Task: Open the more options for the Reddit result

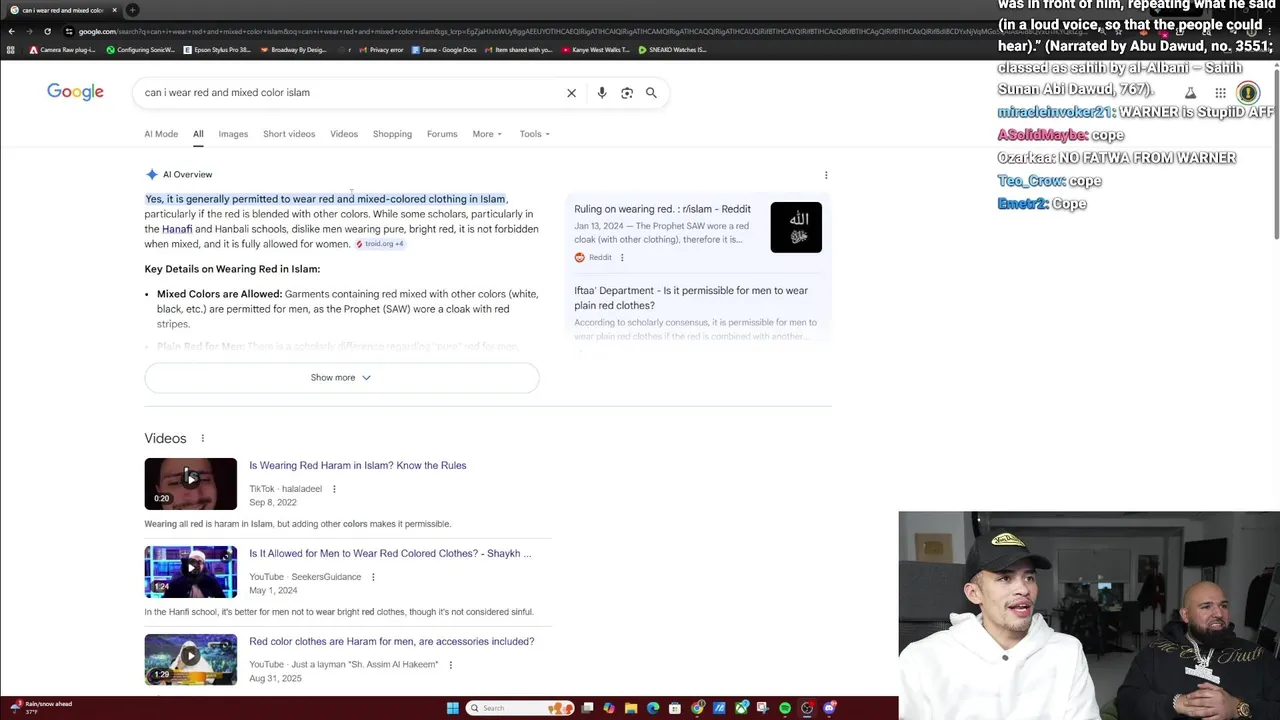Action: [622, 257]
